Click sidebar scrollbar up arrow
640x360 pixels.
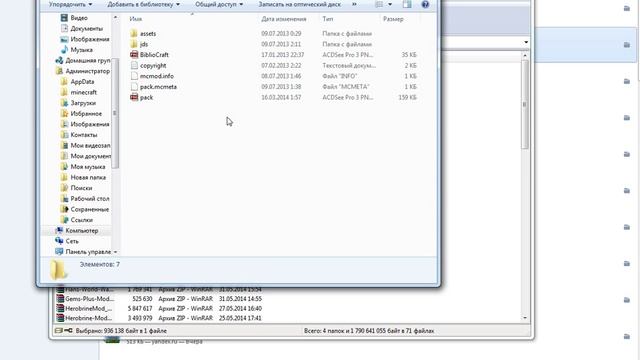115,17
